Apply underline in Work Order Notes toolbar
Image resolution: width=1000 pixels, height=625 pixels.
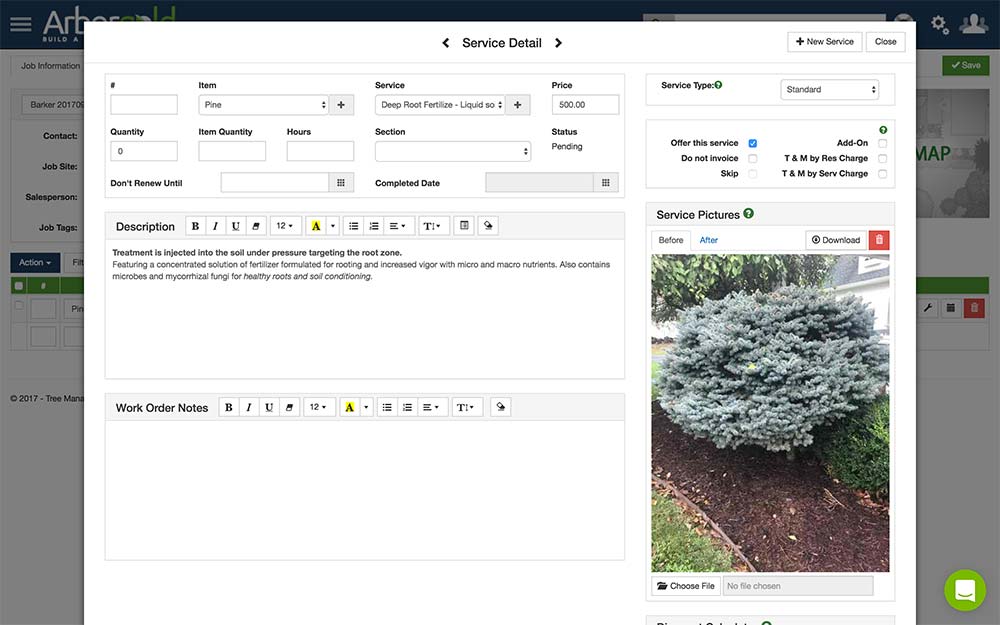[269, 407]
